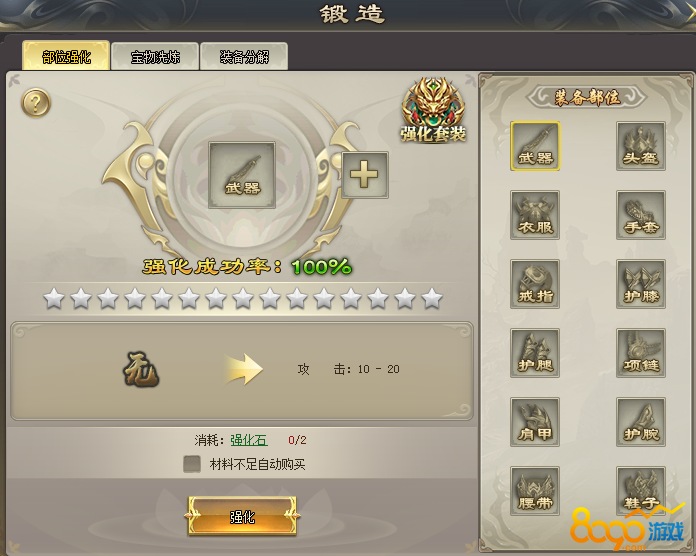Click the plus slot to add material
The width and height of the screenshot is (696, 556).
364,174
